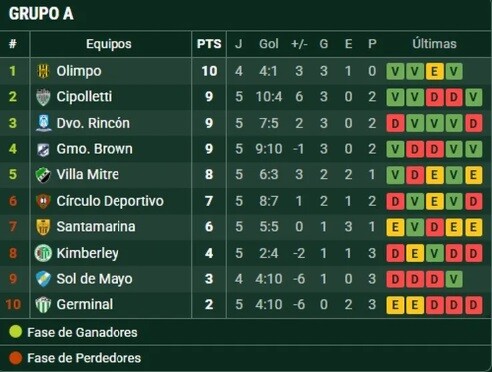The width and height of the screenshot is (492, 372).
Task: Click the Equipos column header
Action: [x=109, y=44]
